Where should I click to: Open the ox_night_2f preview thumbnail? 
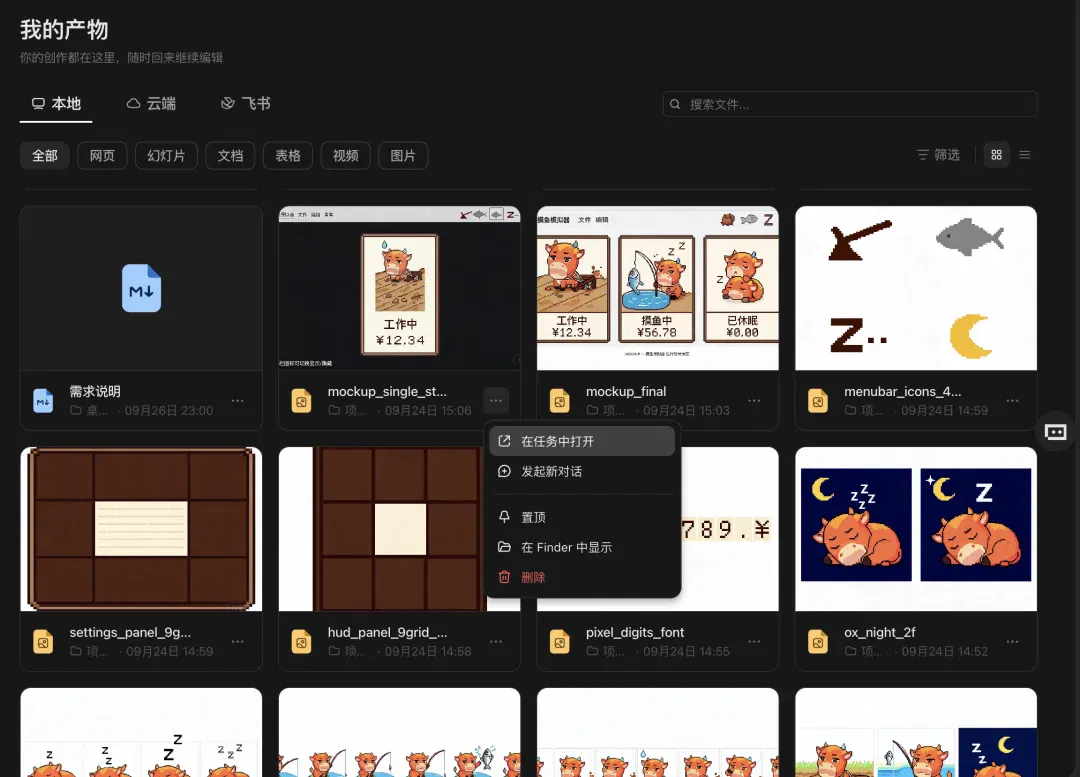916,529
